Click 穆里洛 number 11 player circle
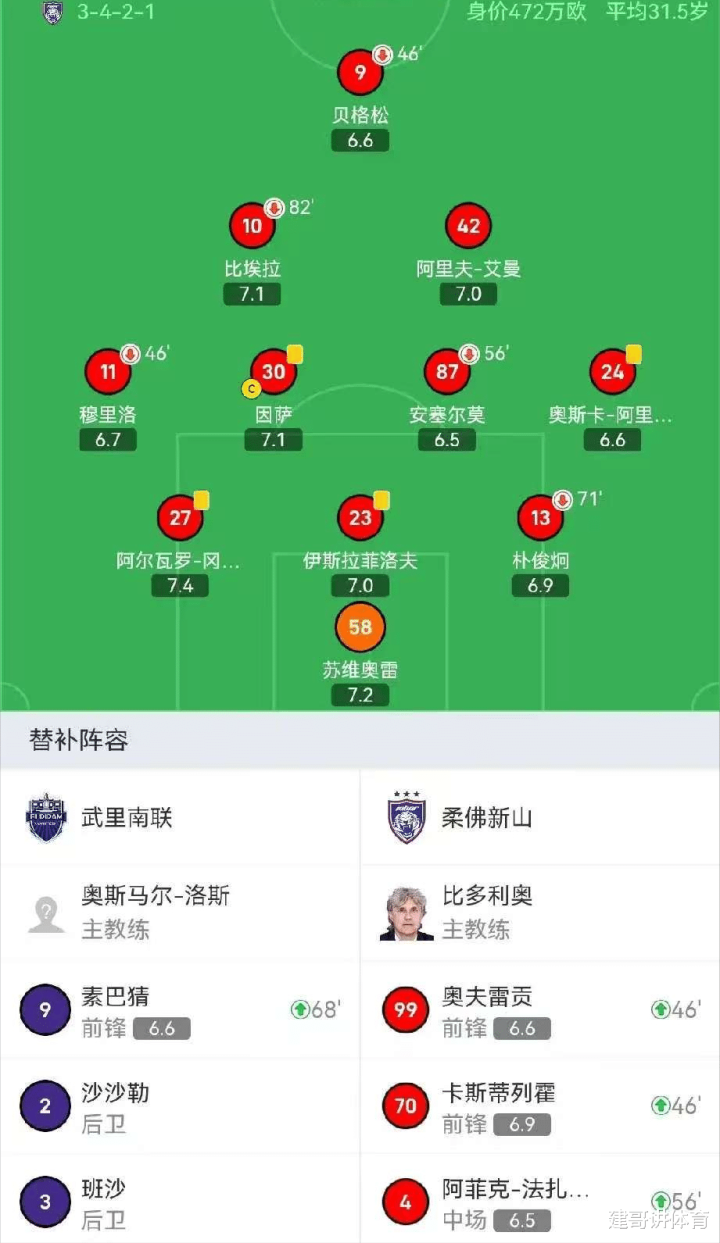This screenshot has height=1243, width=720. pos(108,372)
